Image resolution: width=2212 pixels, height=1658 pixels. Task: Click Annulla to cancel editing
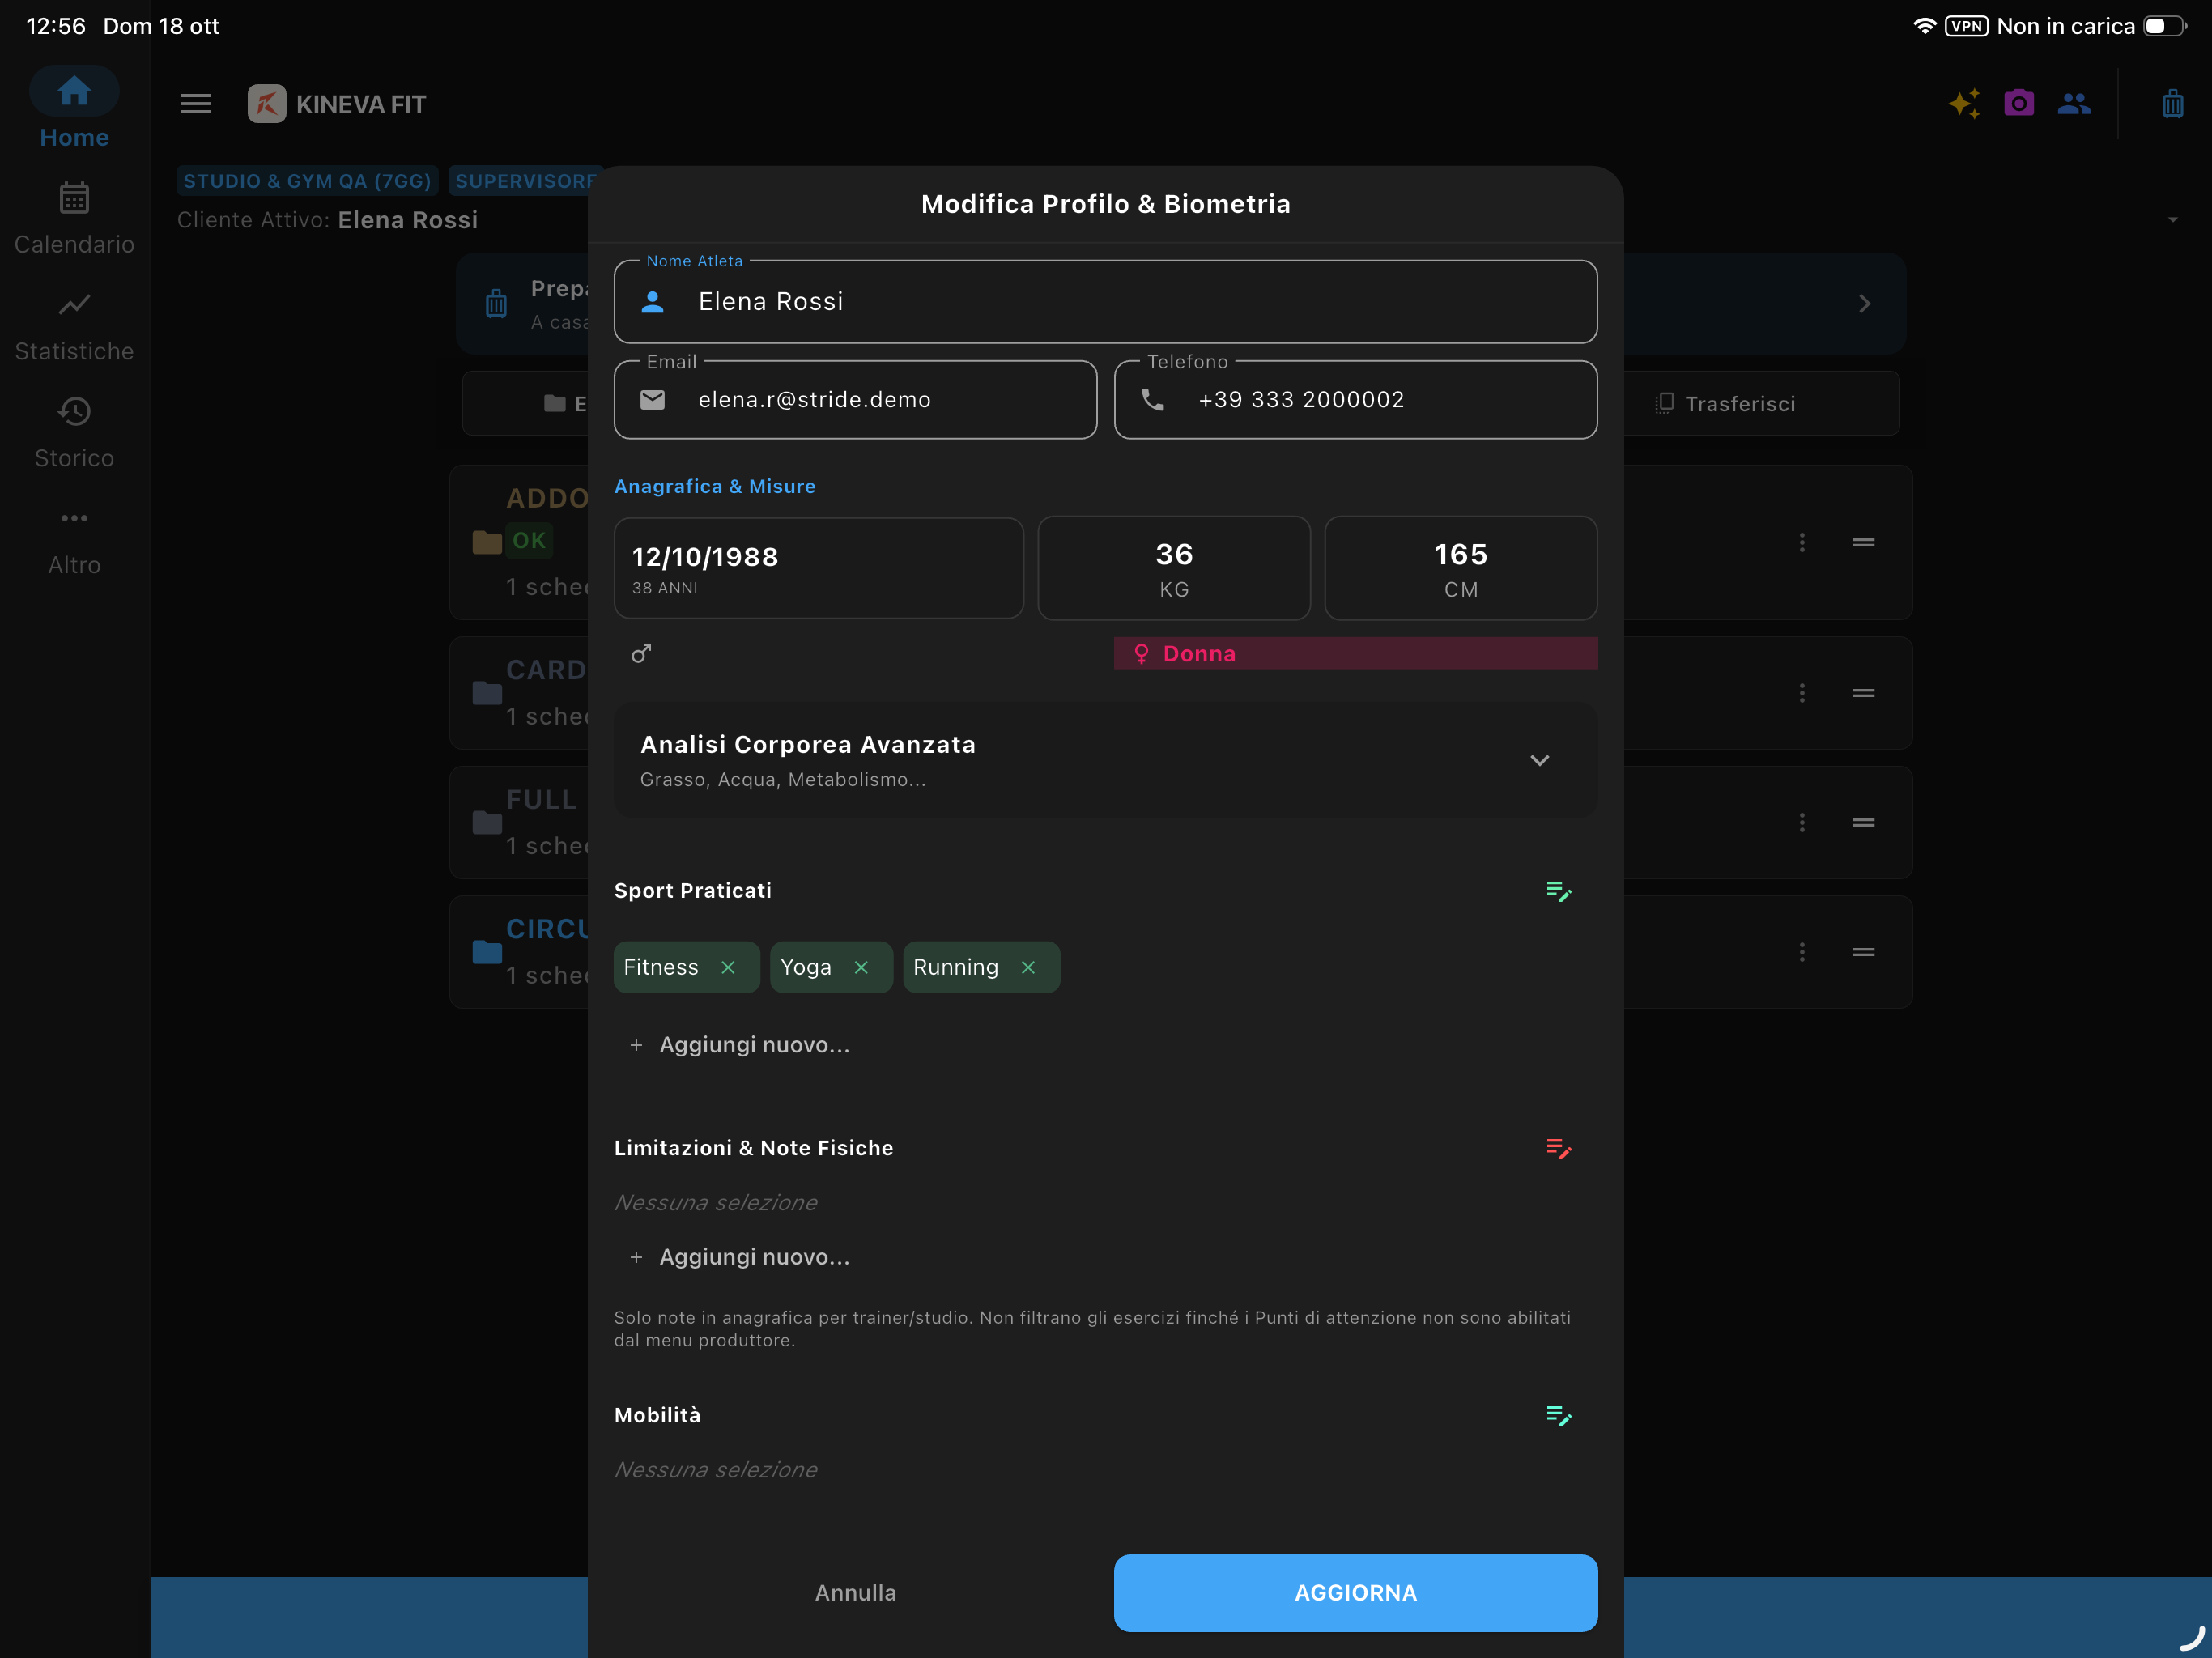[855, 1592]
